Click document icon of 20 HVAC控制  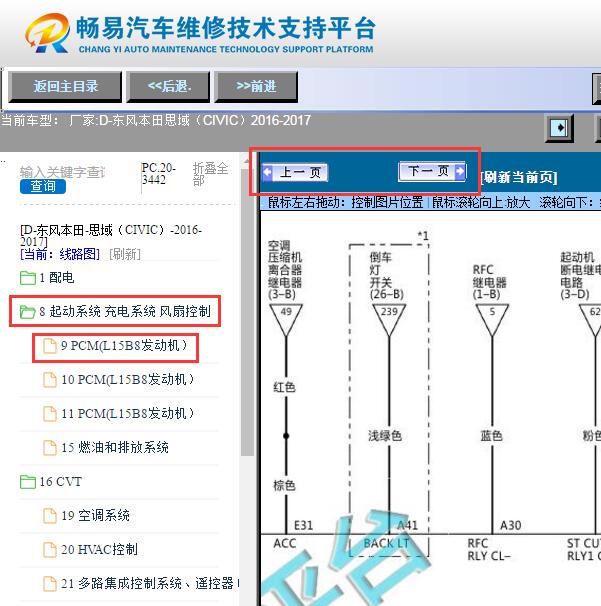pyautogui.click(x=49, y=550)
